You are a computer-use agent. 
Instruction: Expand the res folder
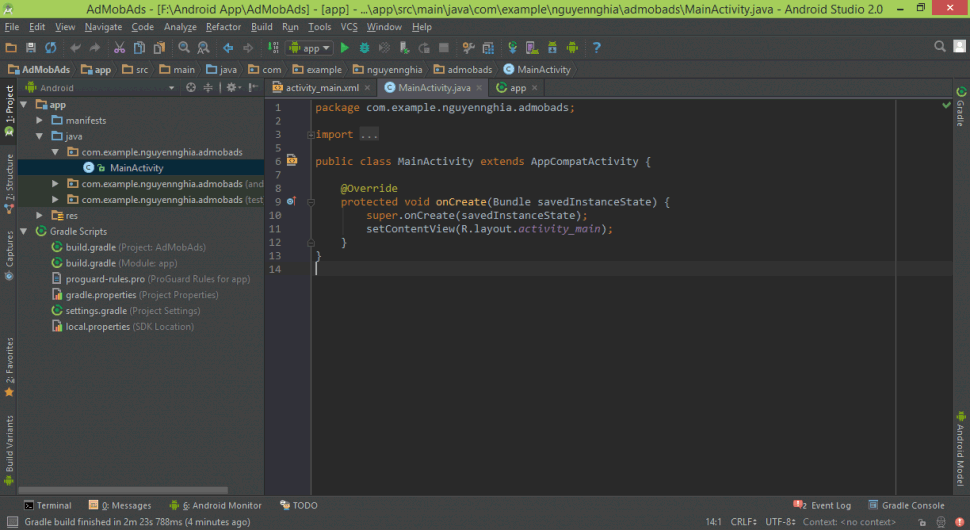tap(40, 215)
